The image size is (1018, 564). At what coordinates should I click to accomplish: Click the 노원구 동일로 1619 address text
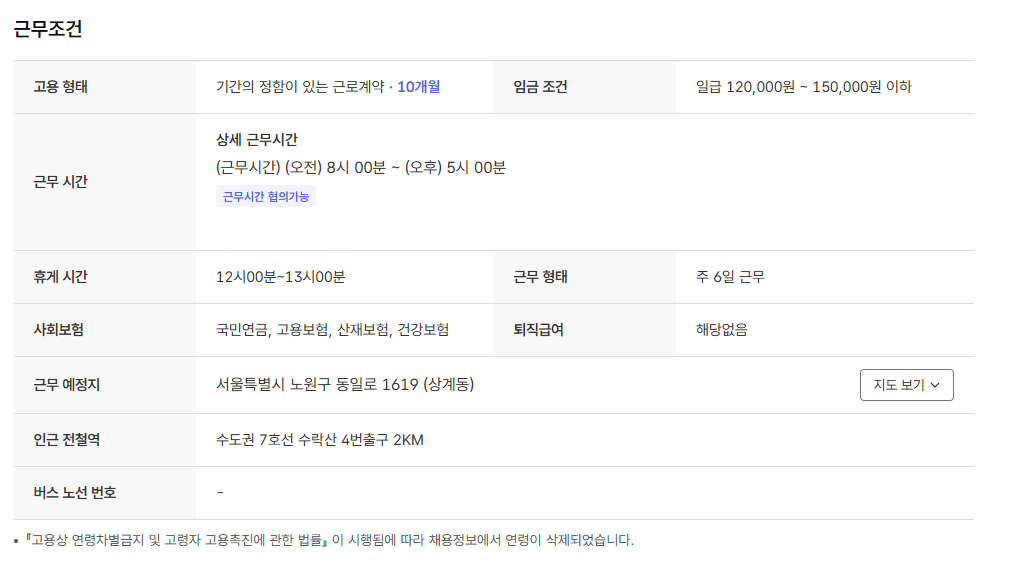tap(344, 385)
